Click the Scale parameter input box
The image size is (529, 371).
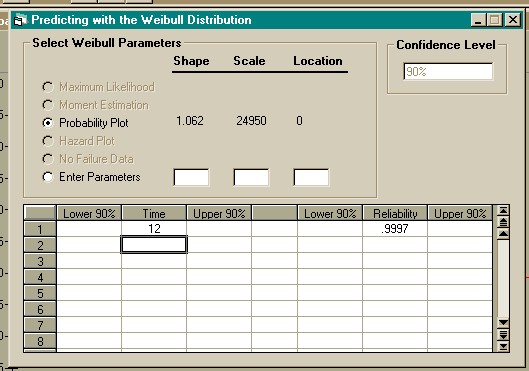pyautogui.click(x=251, y=177)
